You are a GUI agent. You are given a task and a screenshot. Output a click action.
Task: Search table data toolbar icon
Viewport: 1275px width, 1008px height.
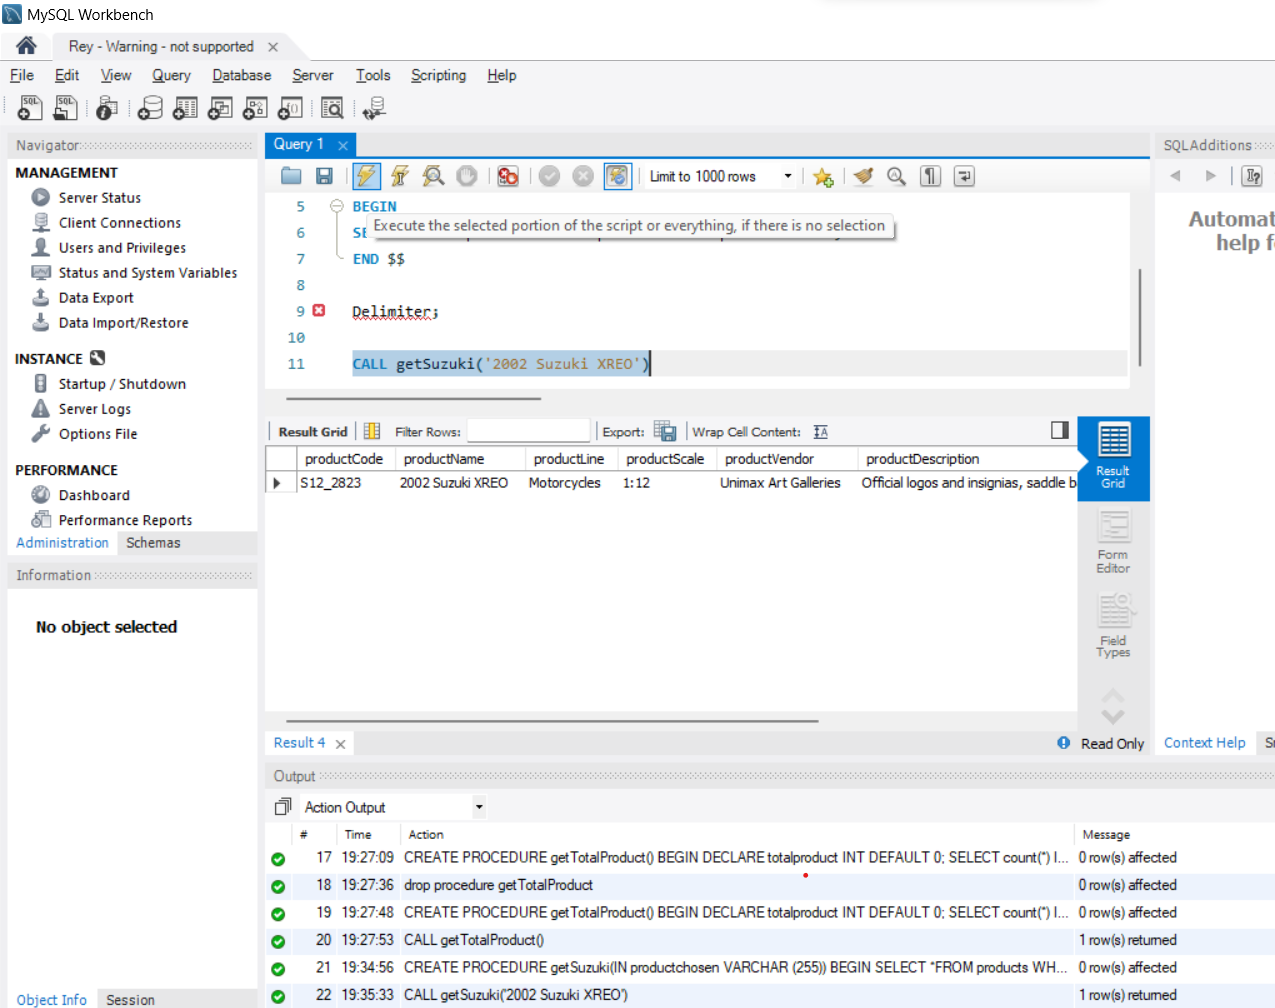(x=332, y=108)
